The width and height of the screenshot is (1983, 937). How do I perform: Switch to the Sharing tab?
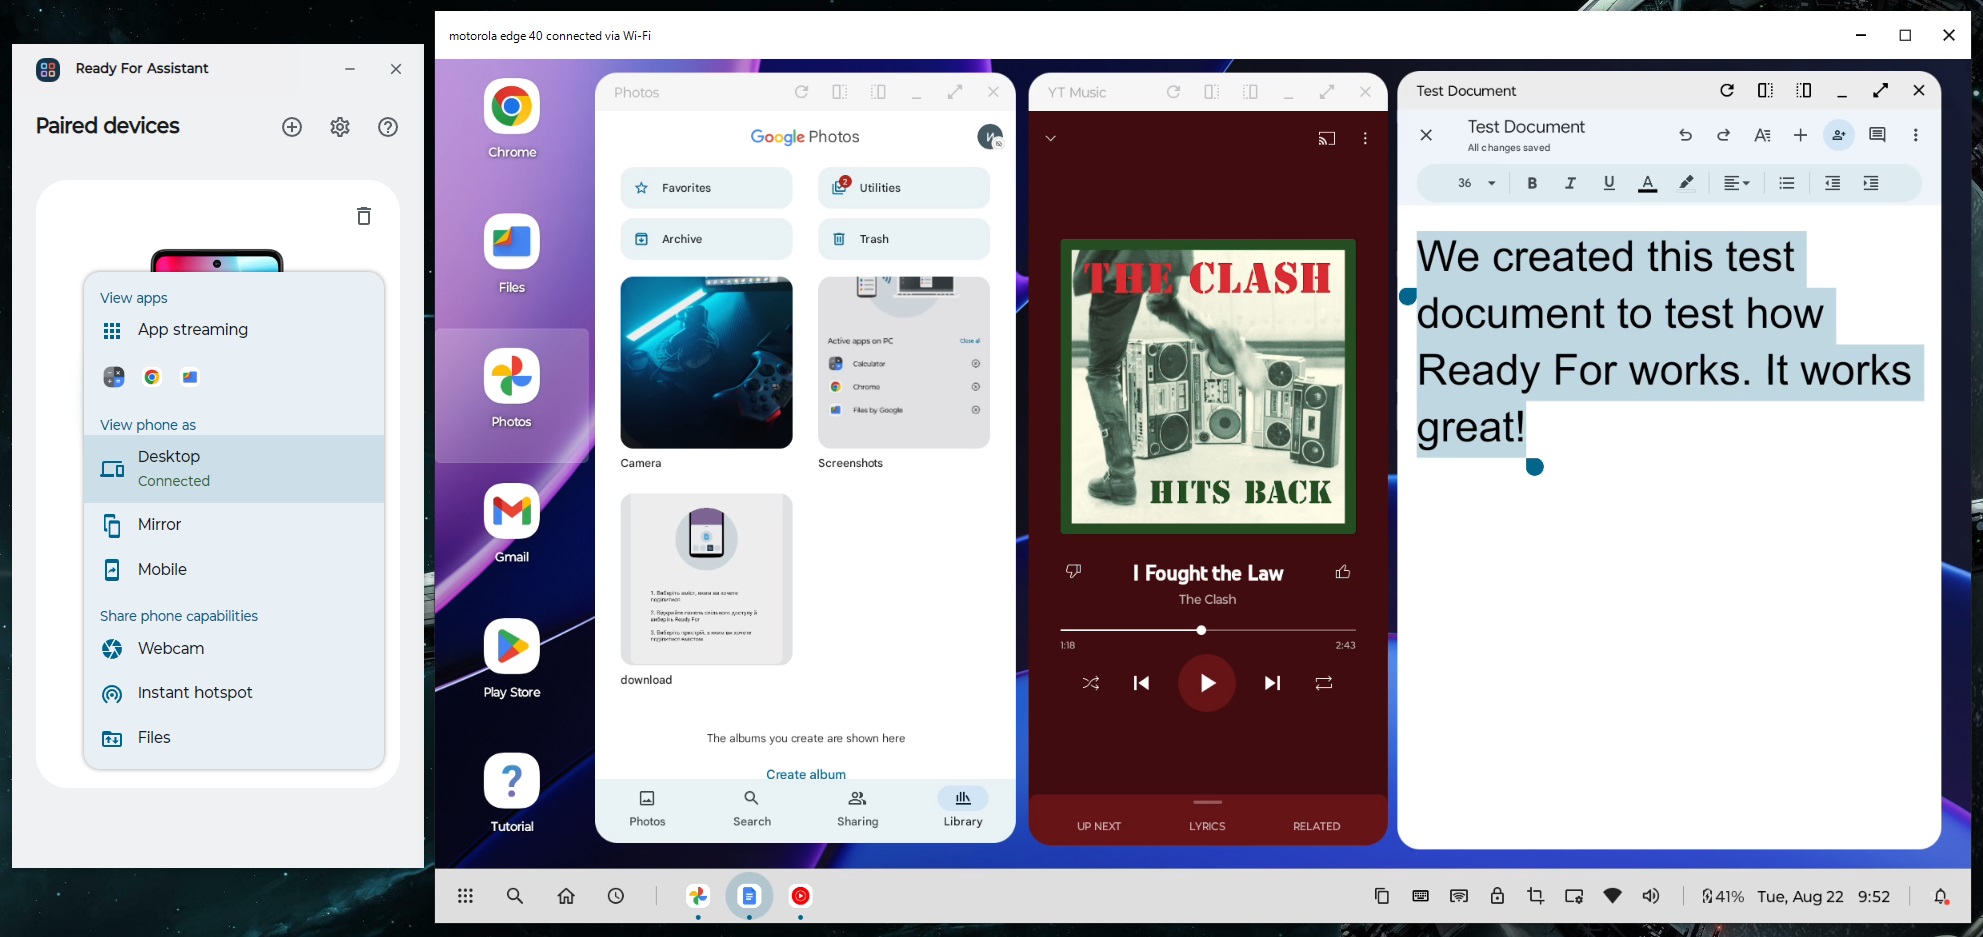point(858,809)
